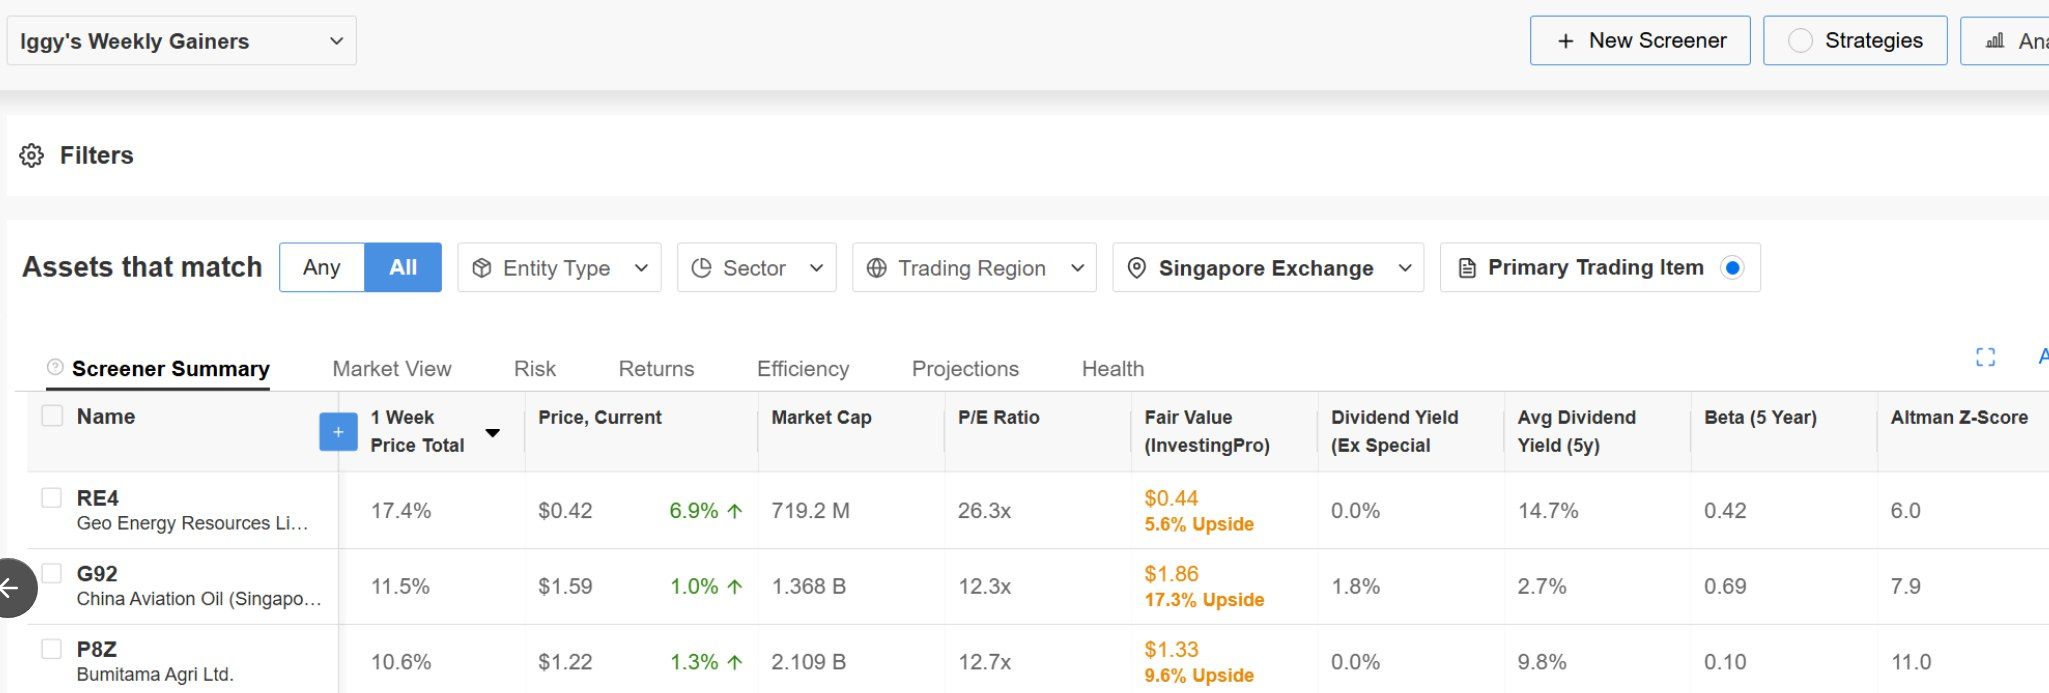Open the Projections tab
Image resolution: width=2049 pixels, height=693 pixels.
[x=964, y=369]
